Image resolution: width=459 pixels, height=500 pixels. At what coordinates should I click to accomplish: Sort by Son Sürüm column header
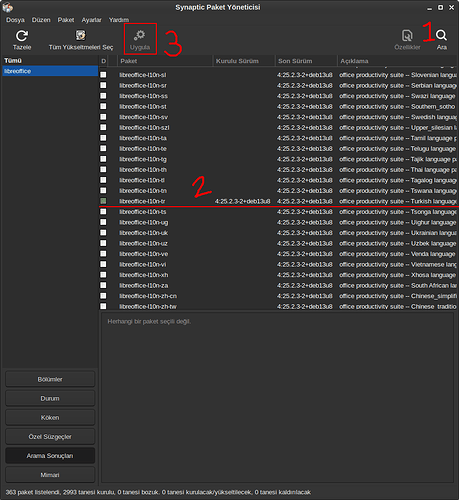pos(306,61)
